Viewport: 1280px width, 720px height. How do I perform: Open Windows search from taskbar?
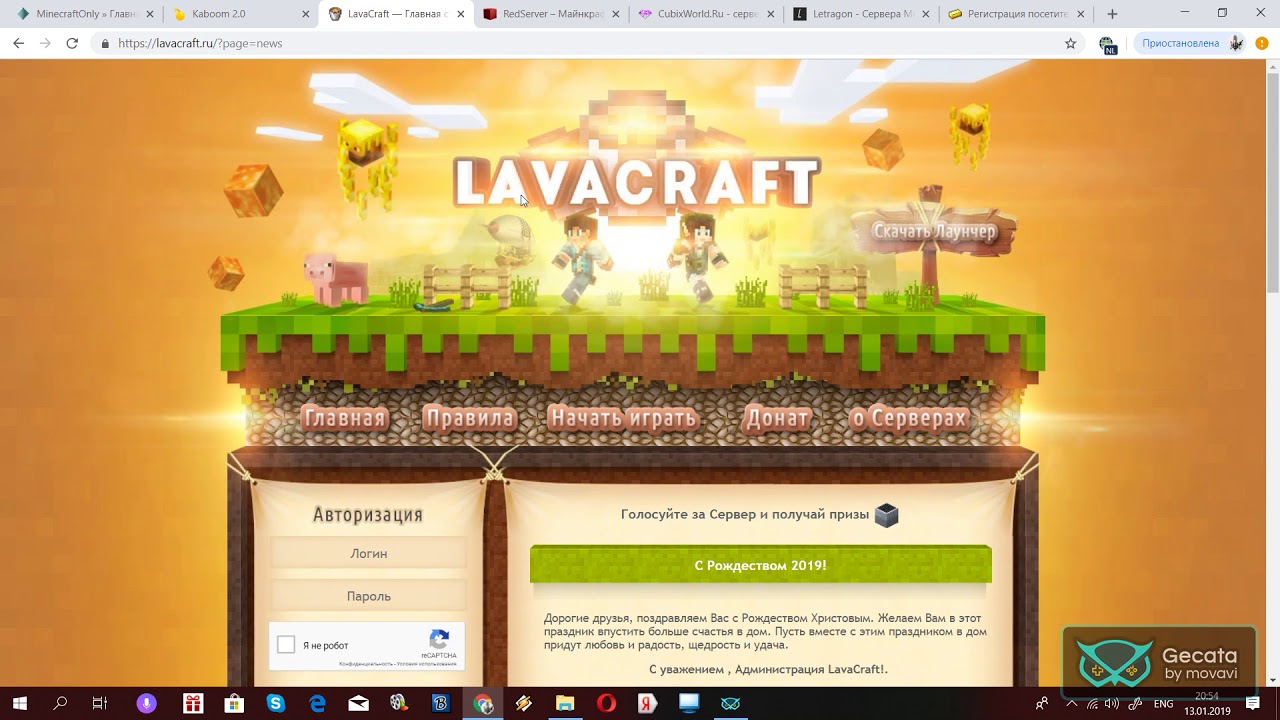tap(60, 704)
